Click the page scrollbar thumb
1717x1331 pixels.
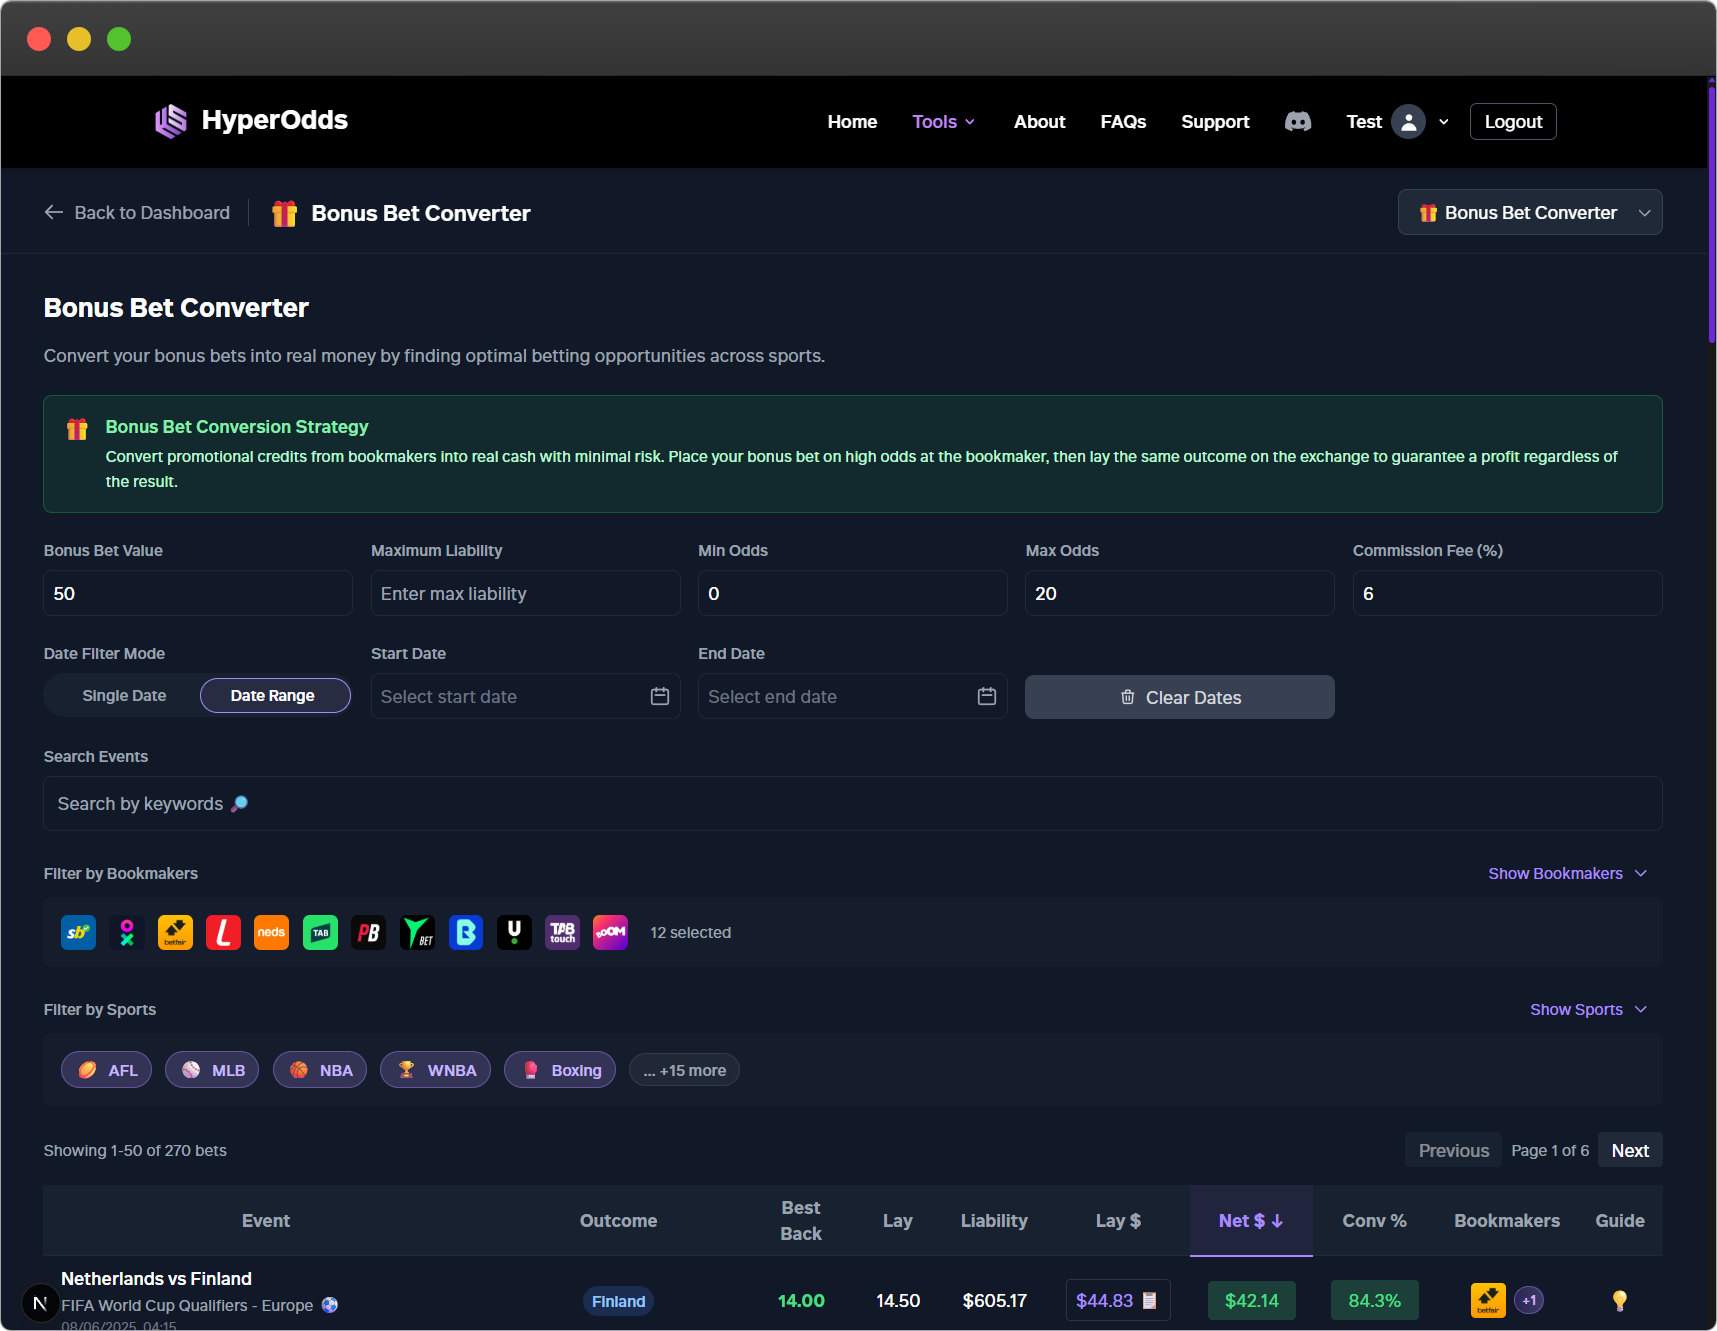[x=1712, y=215]
